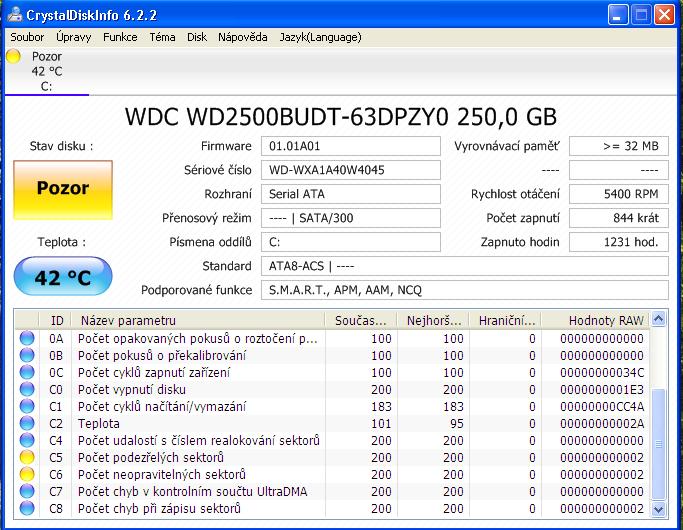Image resolution: width=683 pixels, height=530 pixels.
Task: Select the Teplota parameter row
Action: pos(332,423)
